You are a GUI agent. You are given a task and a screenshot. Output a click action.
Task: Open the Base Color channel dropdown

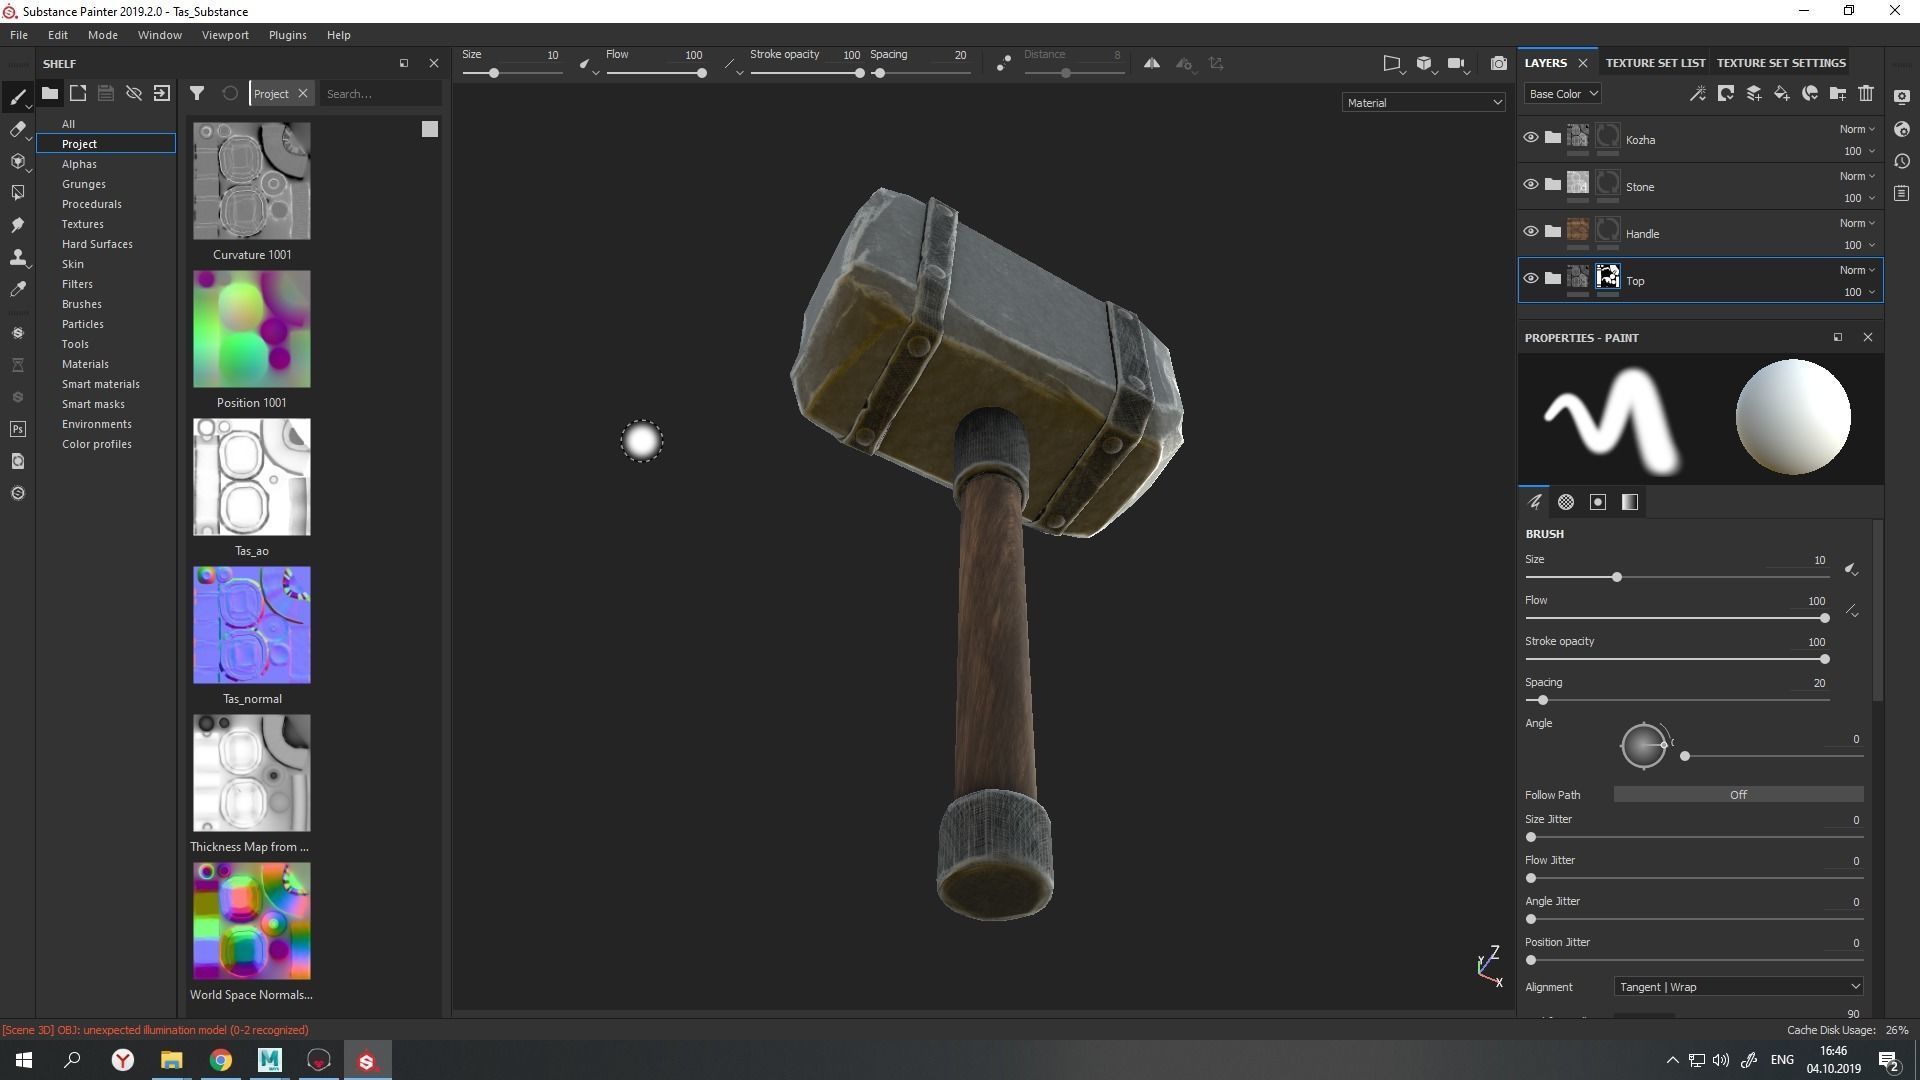pos(1562,94)
